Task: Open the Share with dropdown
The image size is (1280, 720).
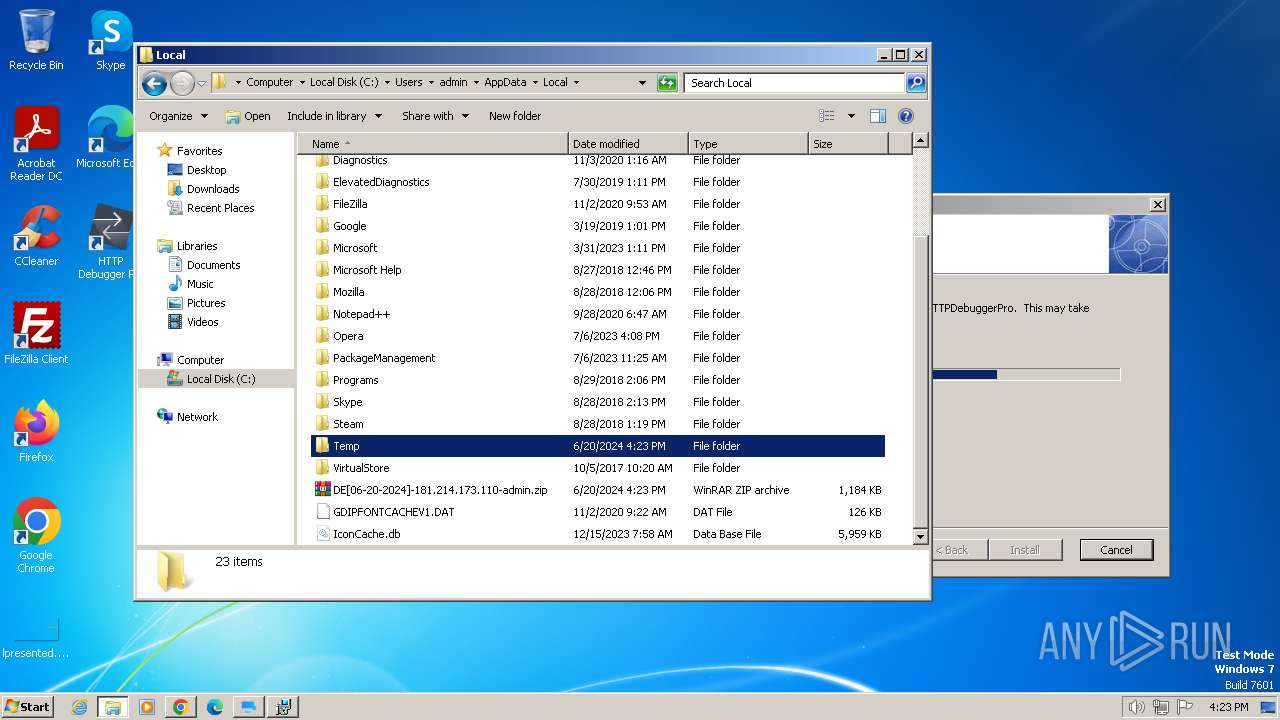Action: [x=435, y=116]
